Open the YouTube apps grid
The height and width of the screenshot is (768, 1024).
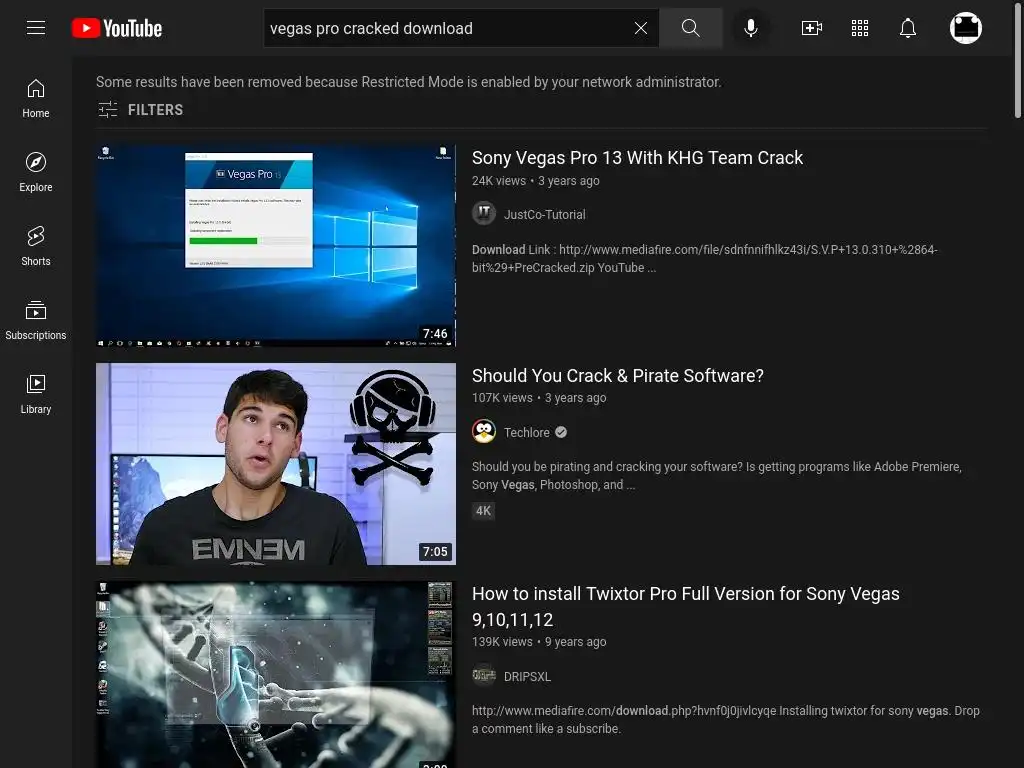pos(860,28)
